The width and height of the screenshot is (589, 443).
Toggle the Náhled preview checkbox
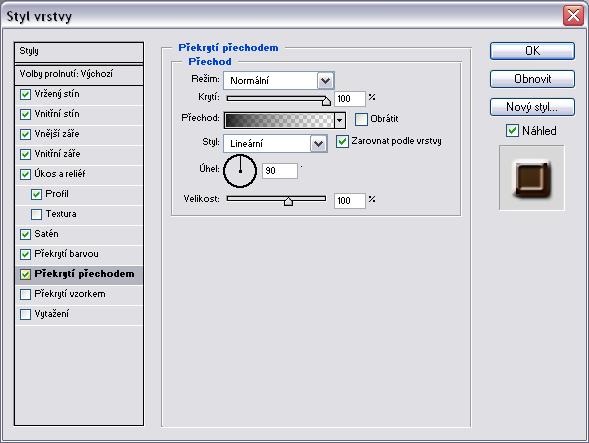tap(512, 131)
